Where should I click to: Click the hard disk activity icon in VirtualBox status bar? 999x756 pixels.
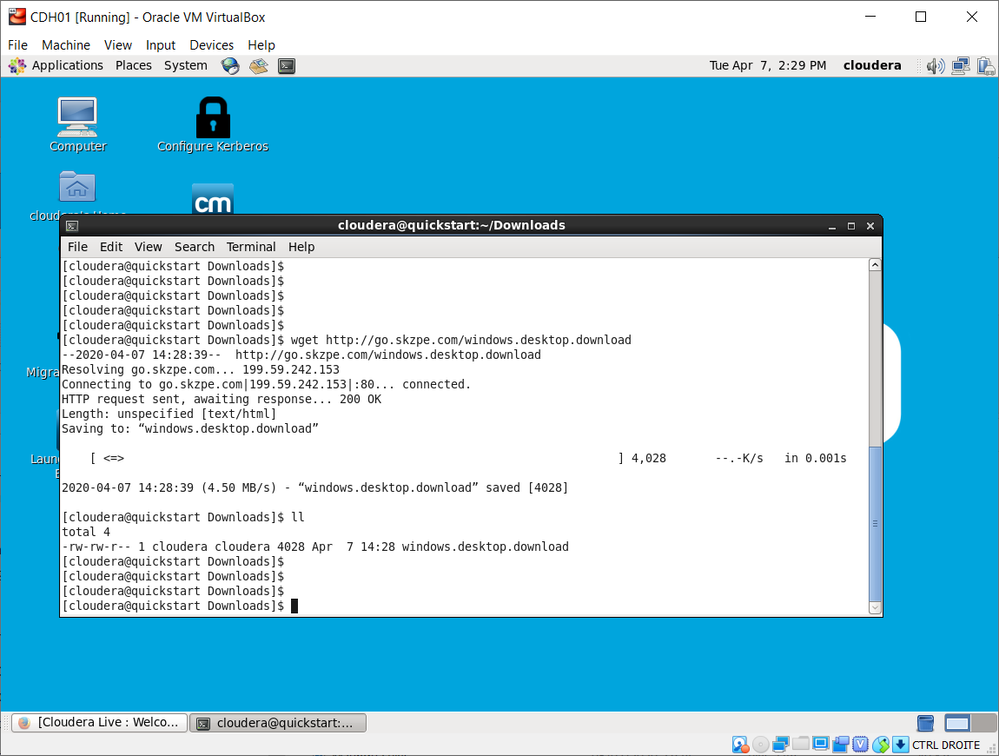click(740, 744)
